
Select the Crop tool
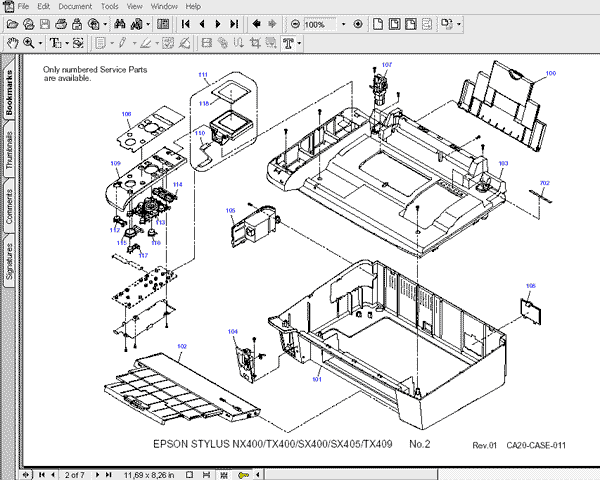255,43
